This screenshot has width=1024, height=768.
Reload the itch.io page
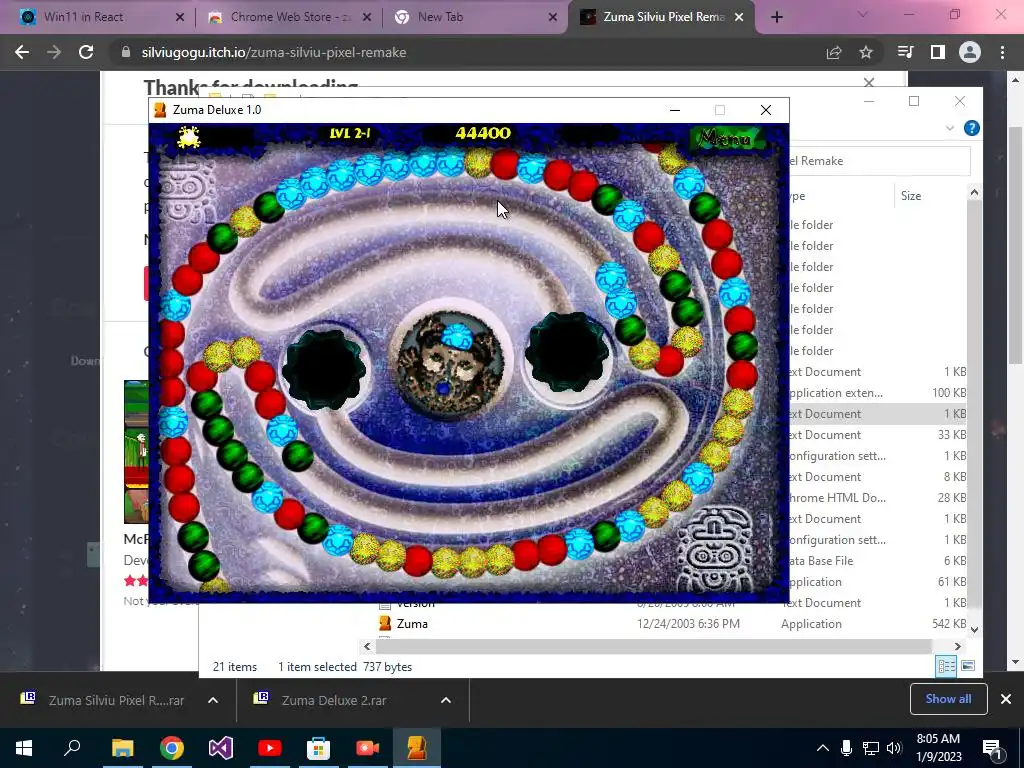[x=86, y=52]
